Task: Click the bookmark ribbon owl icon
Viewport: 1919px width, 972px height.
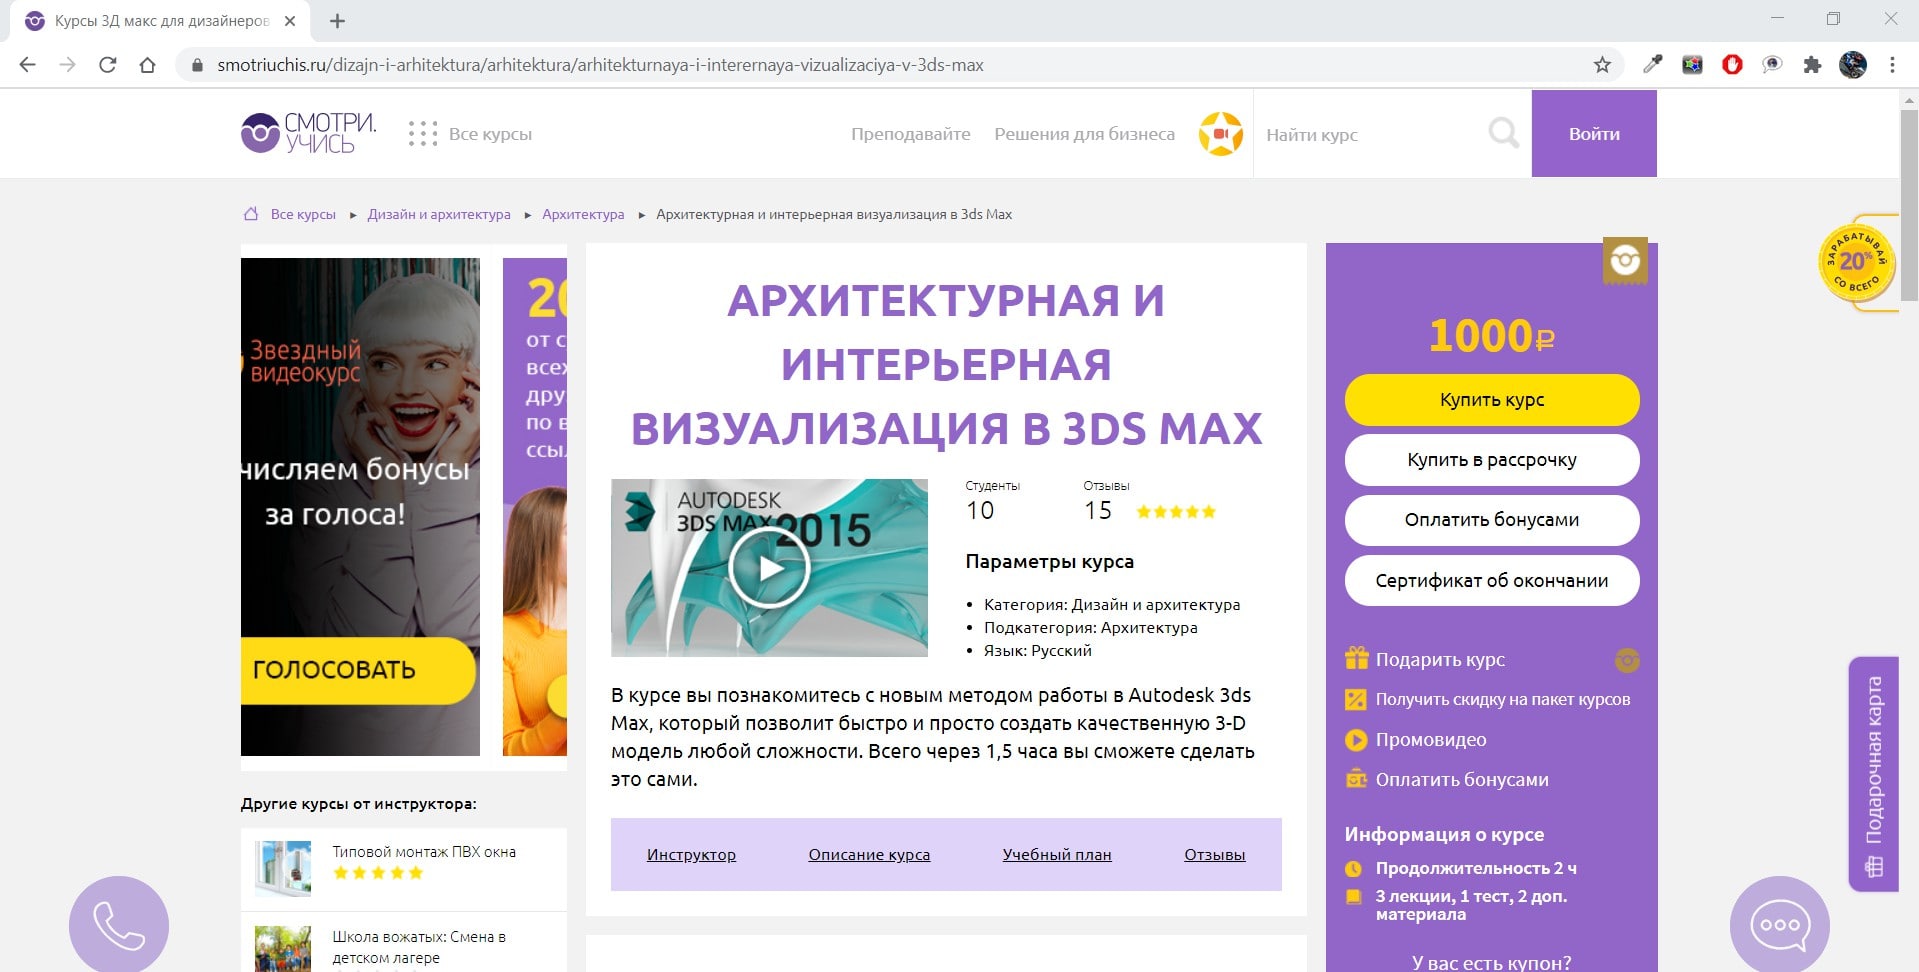Action: (1625, 261)
